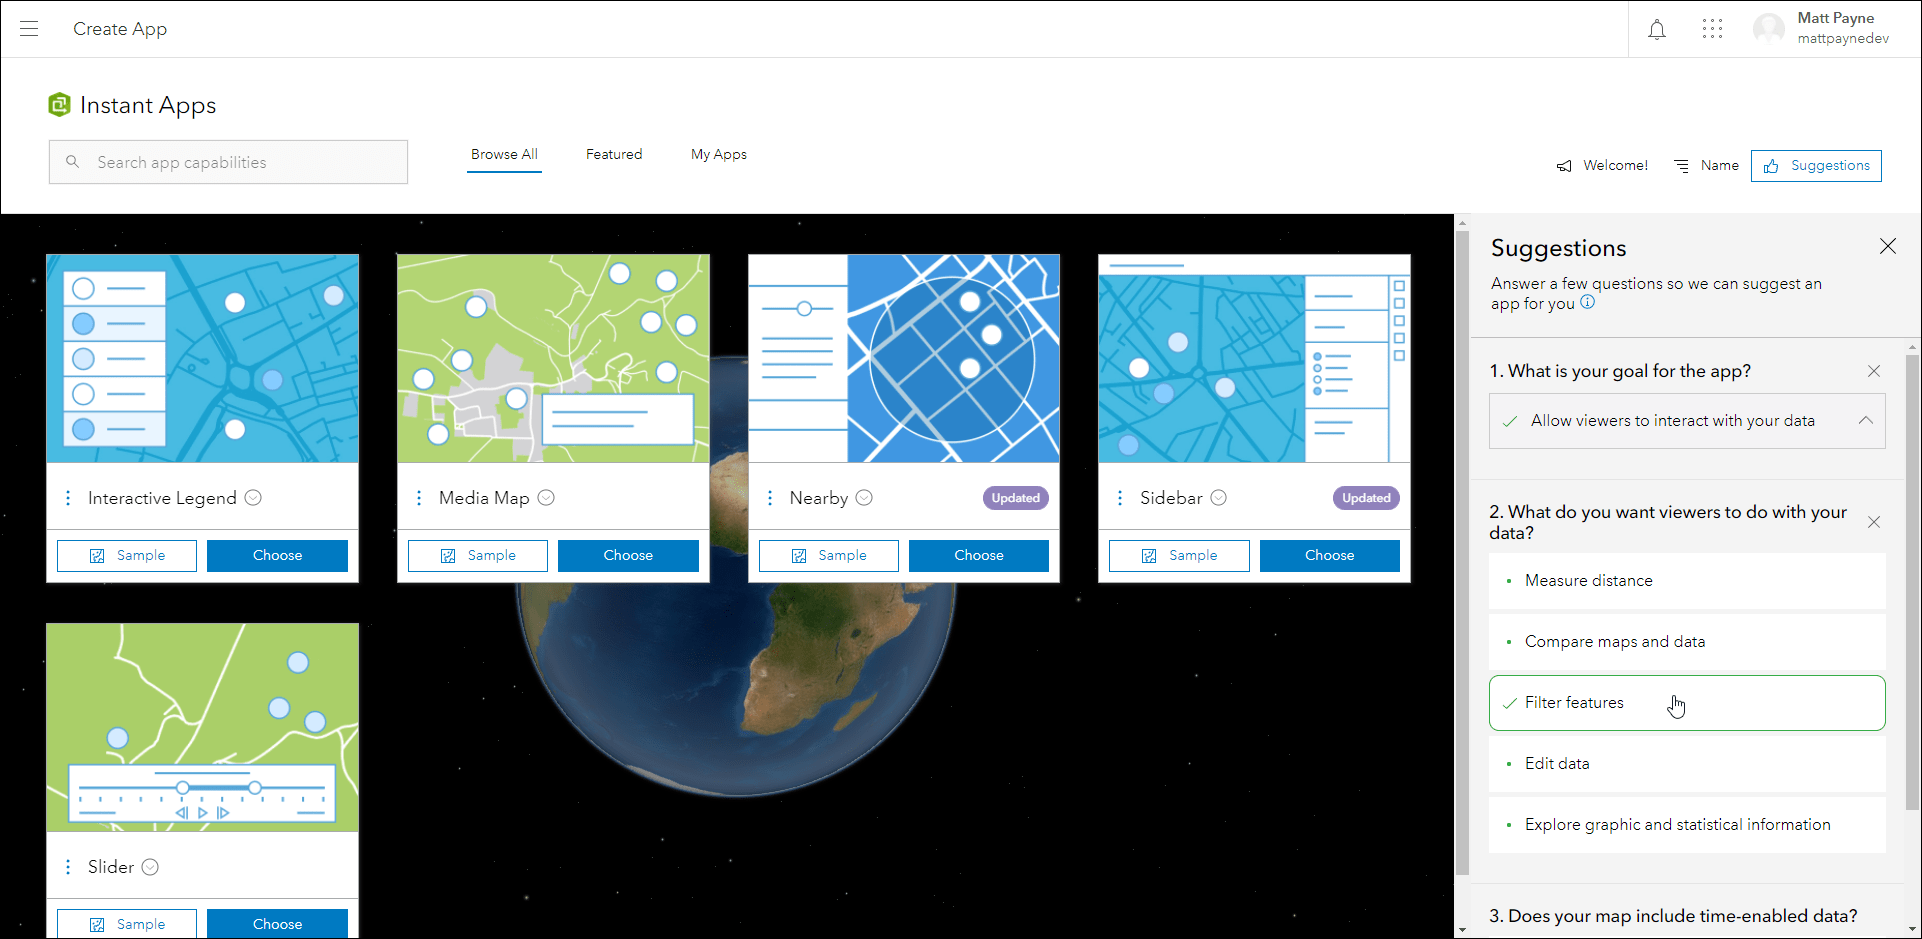
Task: Clear the answer to question 2
Action: 1874,522
